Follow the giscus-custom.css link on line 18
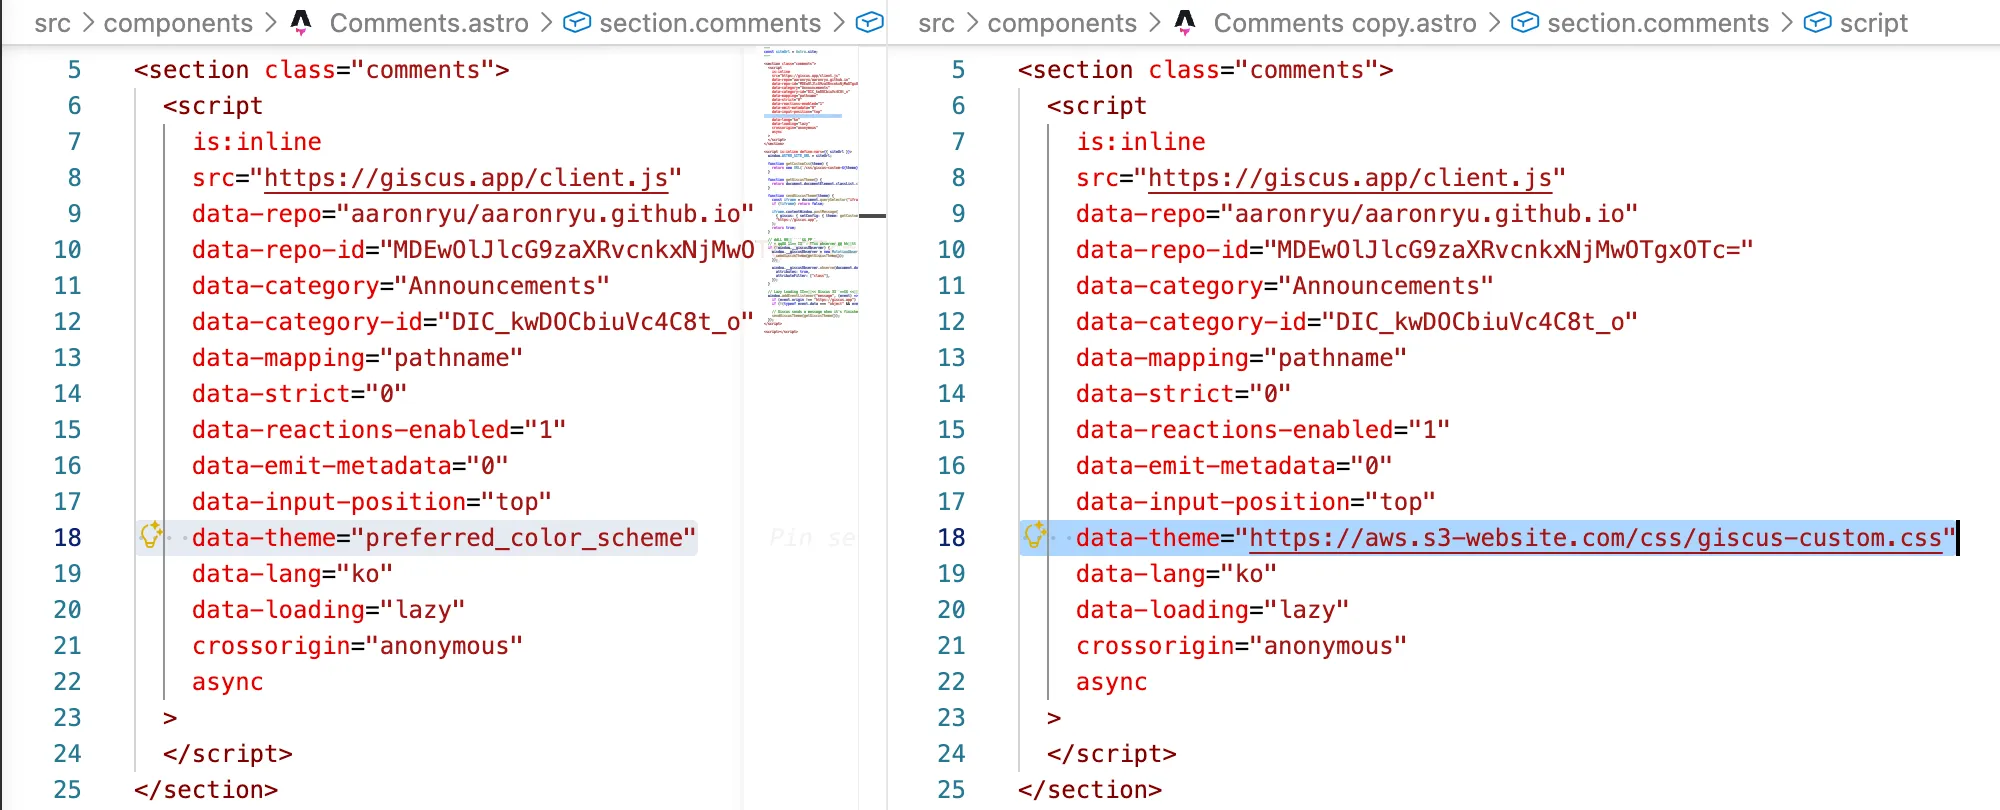 tap(1596, 538)
